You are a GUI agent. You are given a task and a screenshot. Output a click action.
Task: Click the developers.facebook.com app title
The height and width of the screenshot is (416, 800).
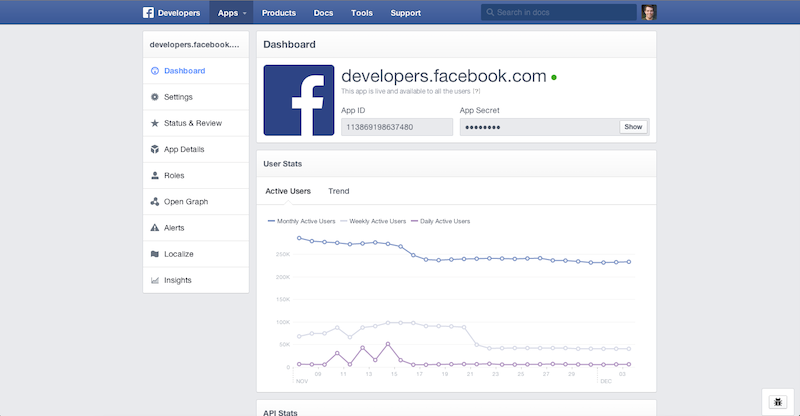444,76
